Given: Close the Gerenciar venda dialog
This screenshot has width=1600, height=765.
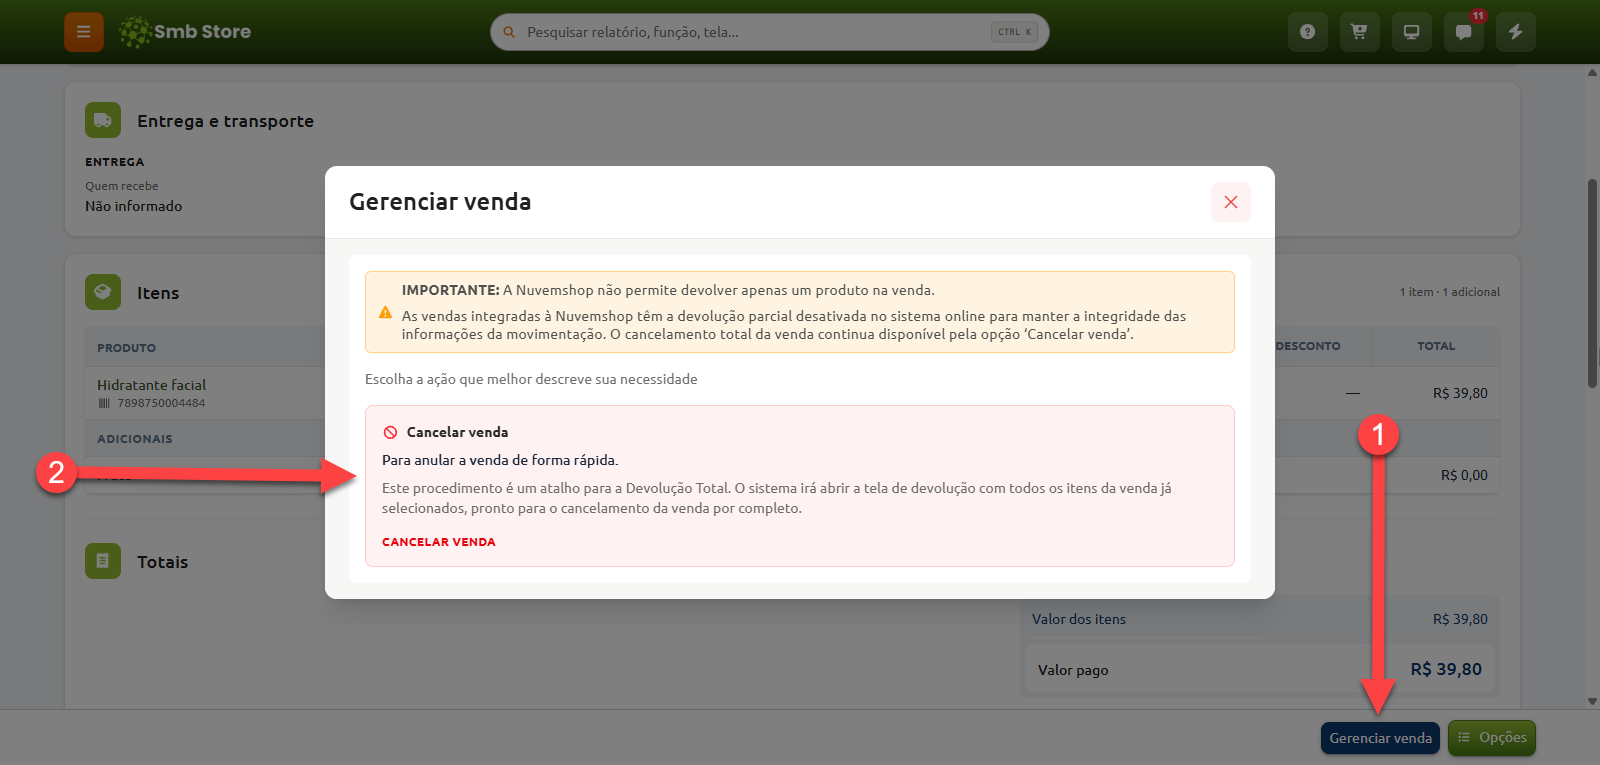Looking at the screenshot, I should click(1231, 202).
